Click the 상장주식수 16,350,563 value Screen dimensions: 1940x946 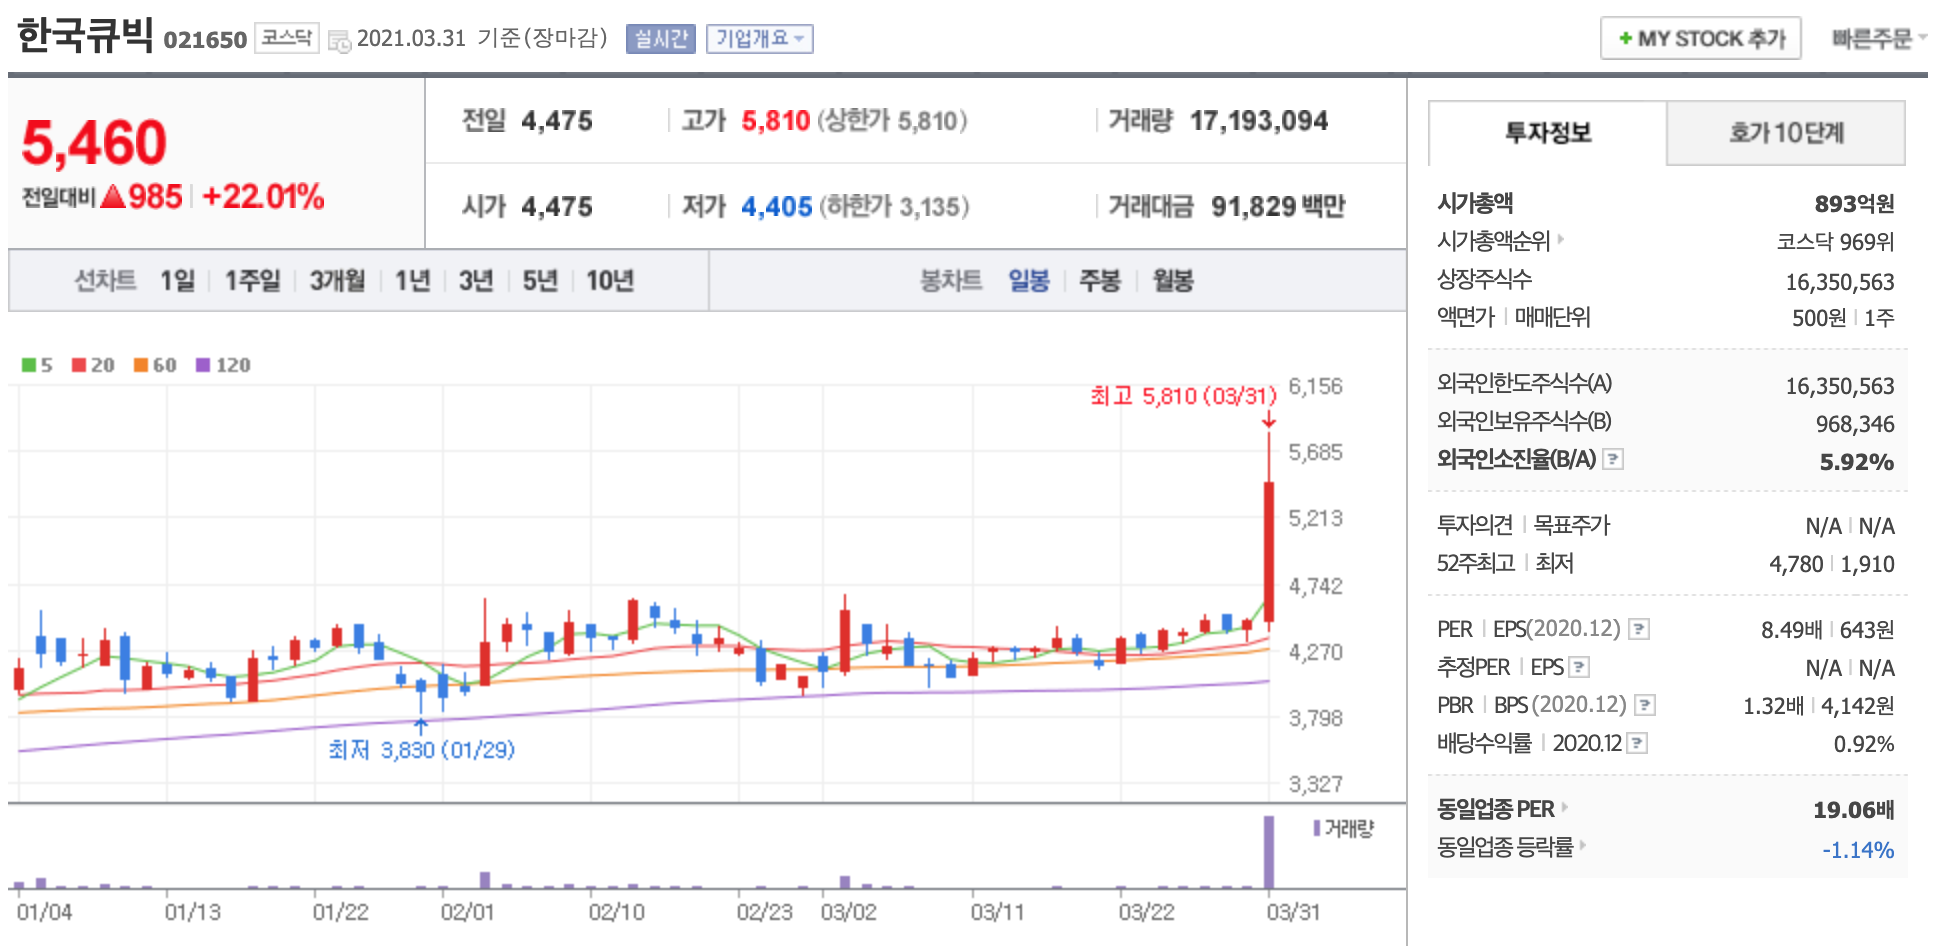(x=1840, y=282)
